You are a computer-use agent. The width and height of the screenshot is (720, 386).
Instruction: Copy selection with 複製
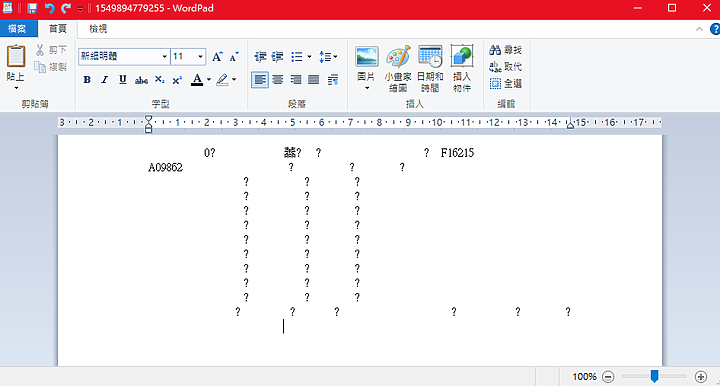[51, 67]
